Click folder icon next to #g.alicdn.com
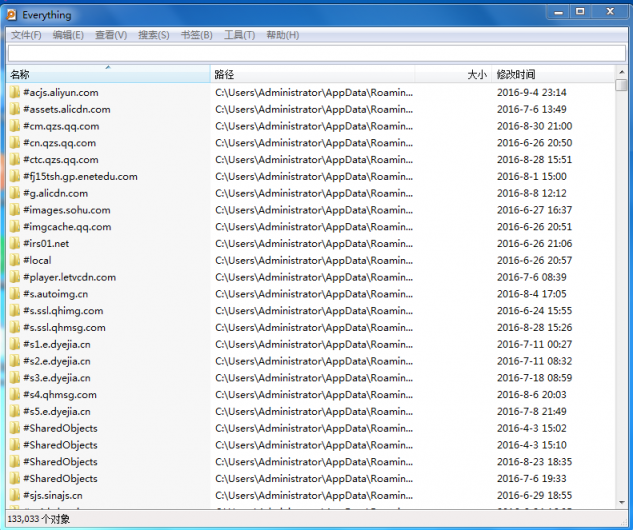 15,194
